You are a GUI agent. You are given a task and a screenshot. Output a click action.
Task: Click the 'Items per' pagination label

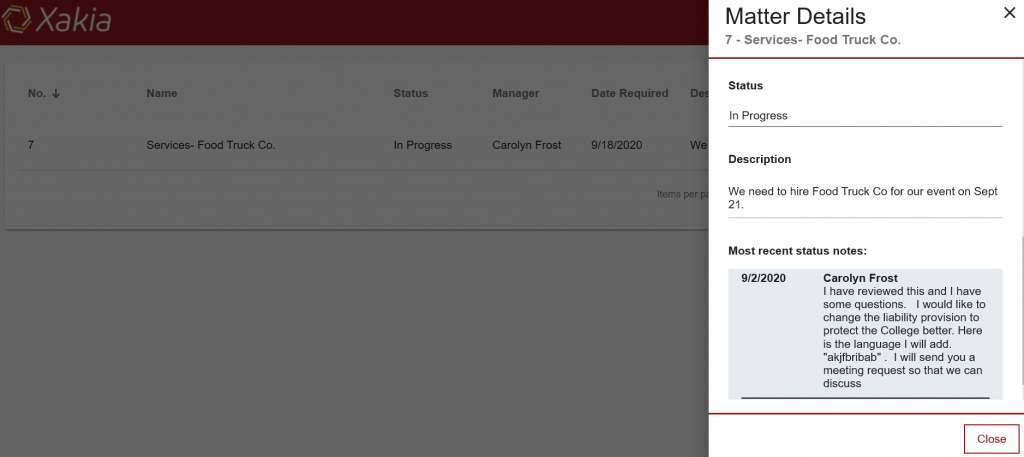(x=682, y=194)
